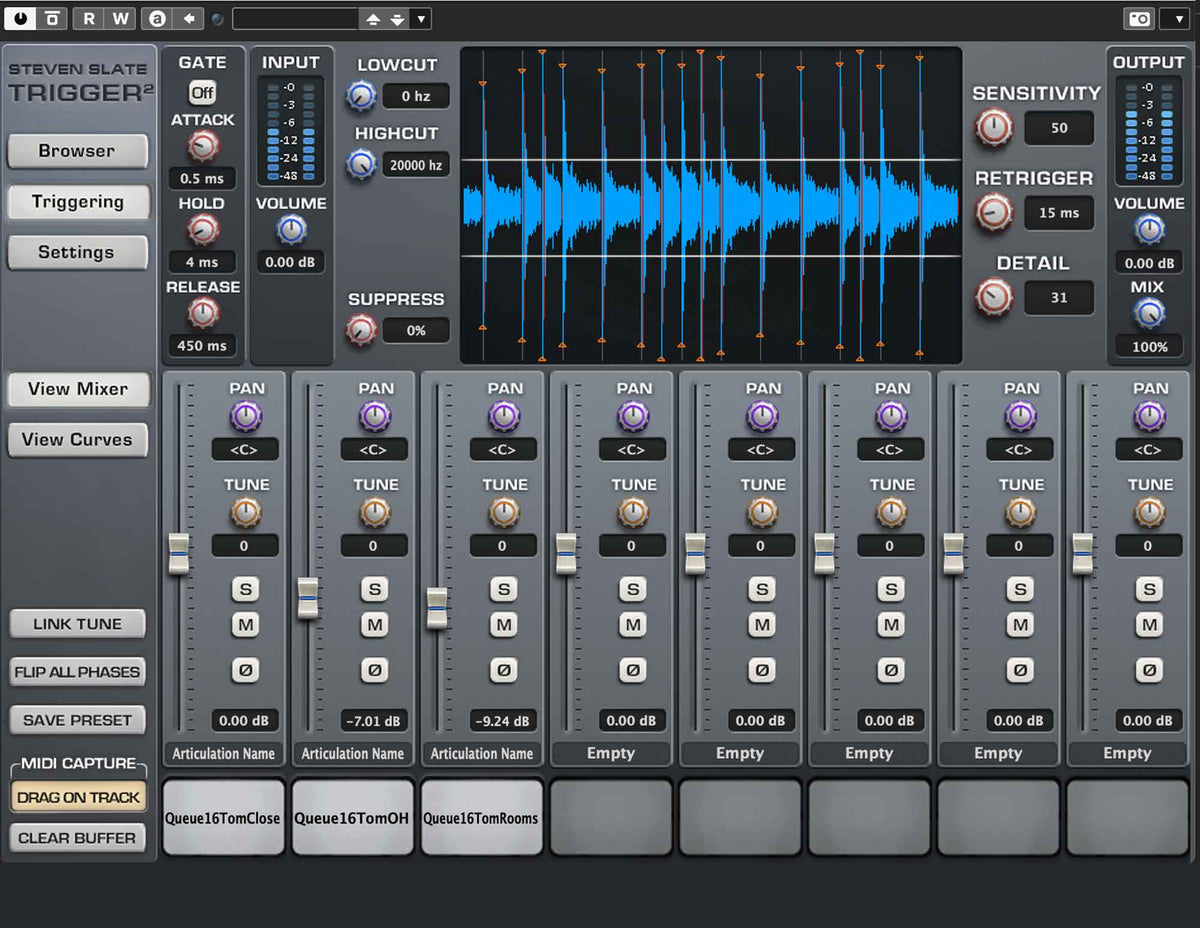Select the Queue16TomClose sample pad

[x=223, y=817]
